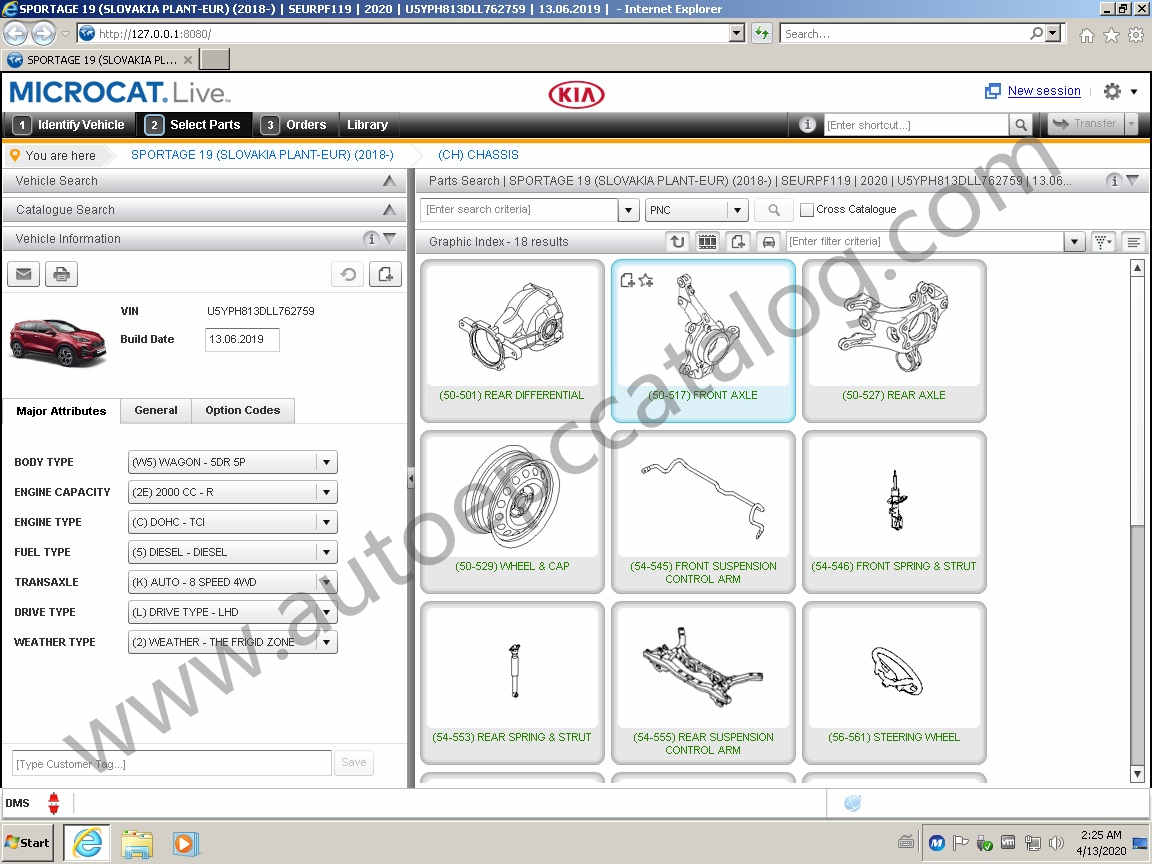Go to Orders step
The height and width of the screenshot is (864, 1152).
[x=295, y=125]
